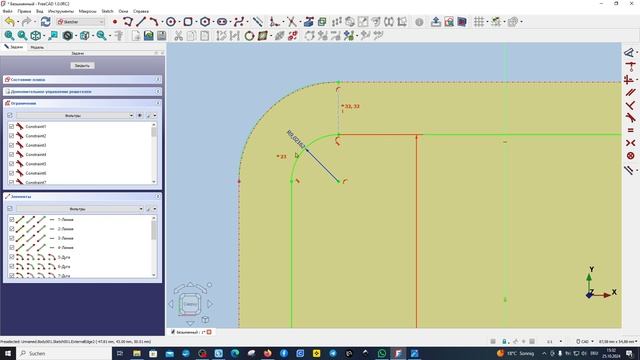Select the Equal constraint icon
The image size is (640, 360).
pyautogui.click(x=631, y=130)
